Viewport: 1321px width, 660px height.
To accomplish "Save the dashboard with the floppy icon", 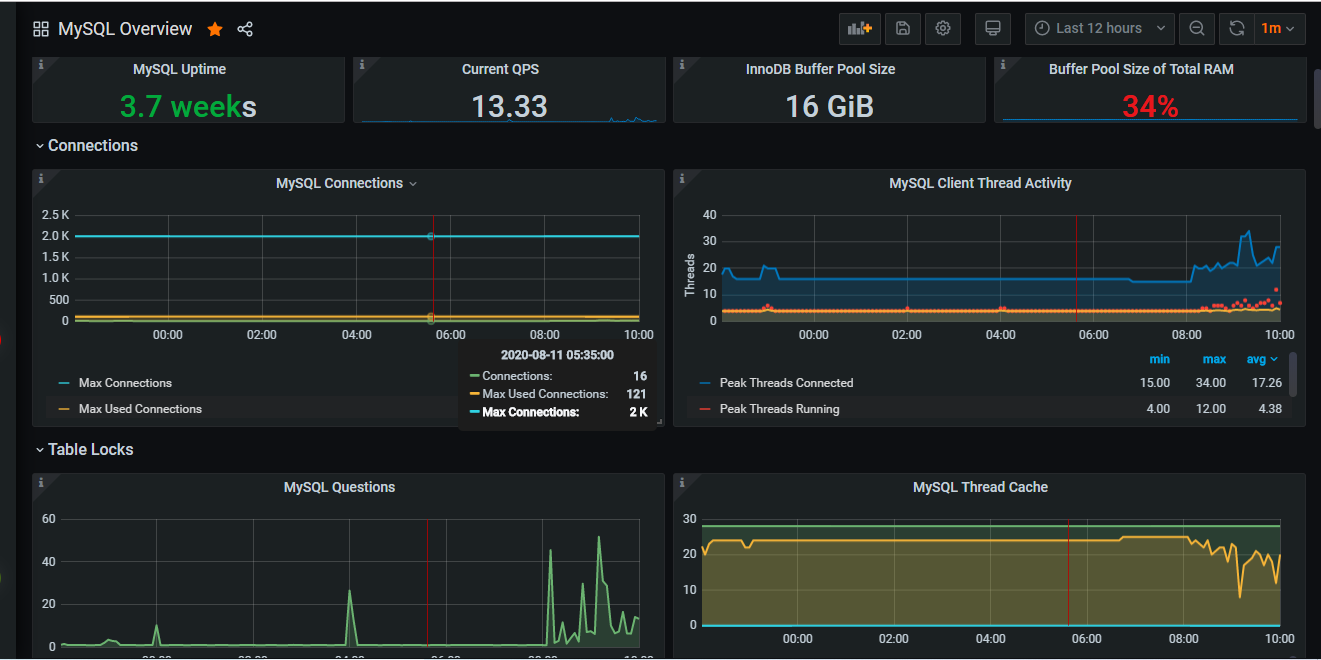I will (903, 28).
